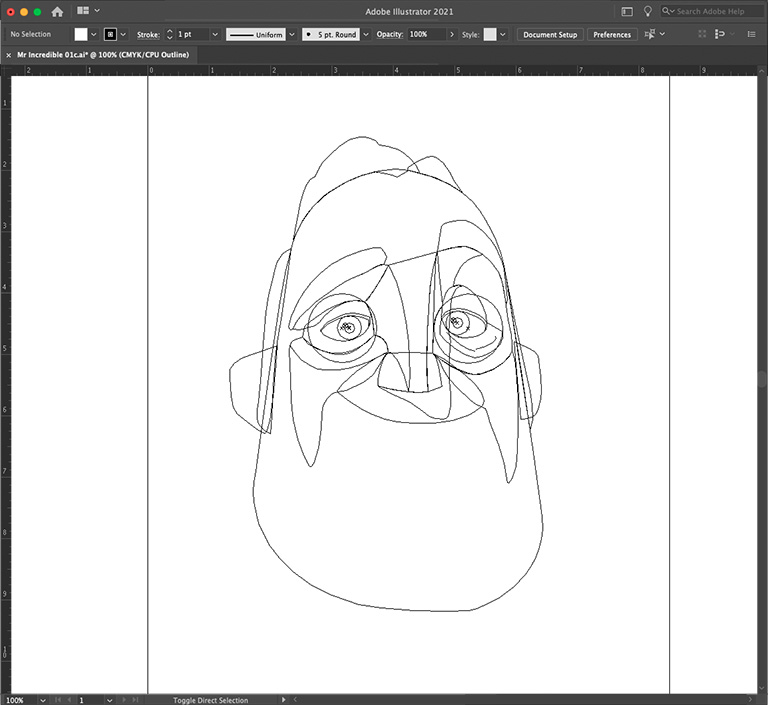Screen dimensions: 768x705
Task: Adjust the stroke weight stepper arrows
Action: coord(169,34)
